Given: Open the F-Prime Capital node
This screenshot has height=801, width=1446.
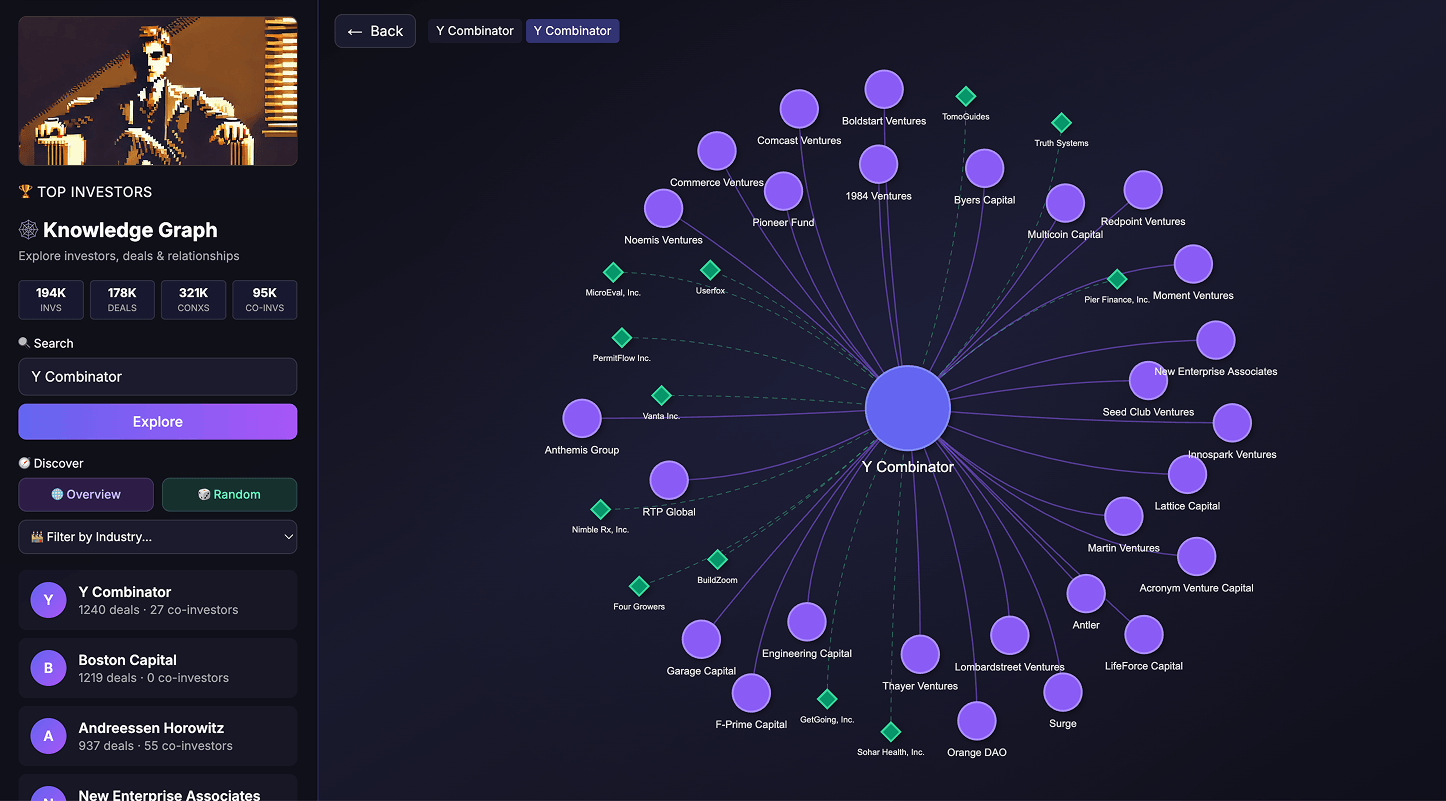Looking at the screenshot, I should (751, 693).
